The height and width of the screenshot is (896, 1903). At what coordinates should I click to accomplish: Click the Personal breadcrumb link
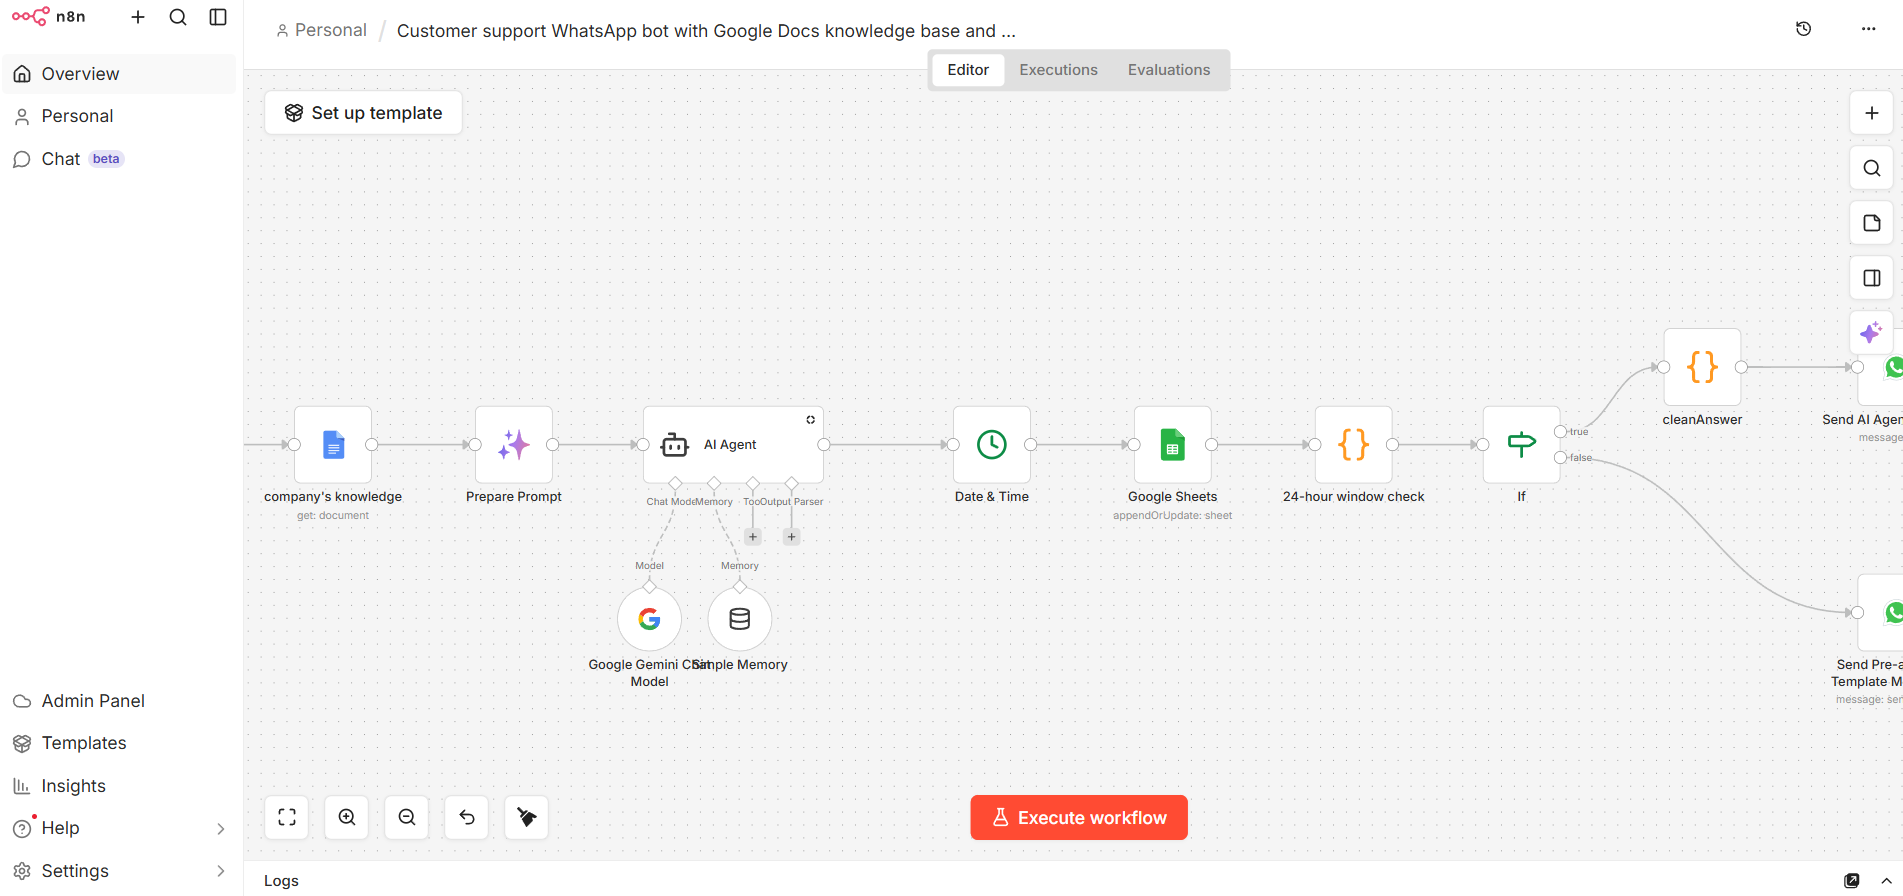pos(322,30)
